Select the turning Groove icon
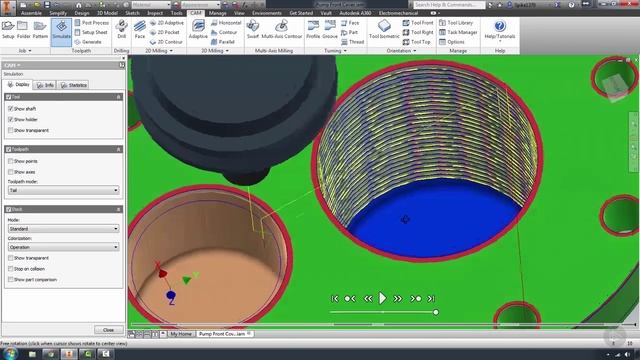 point(330,29)
